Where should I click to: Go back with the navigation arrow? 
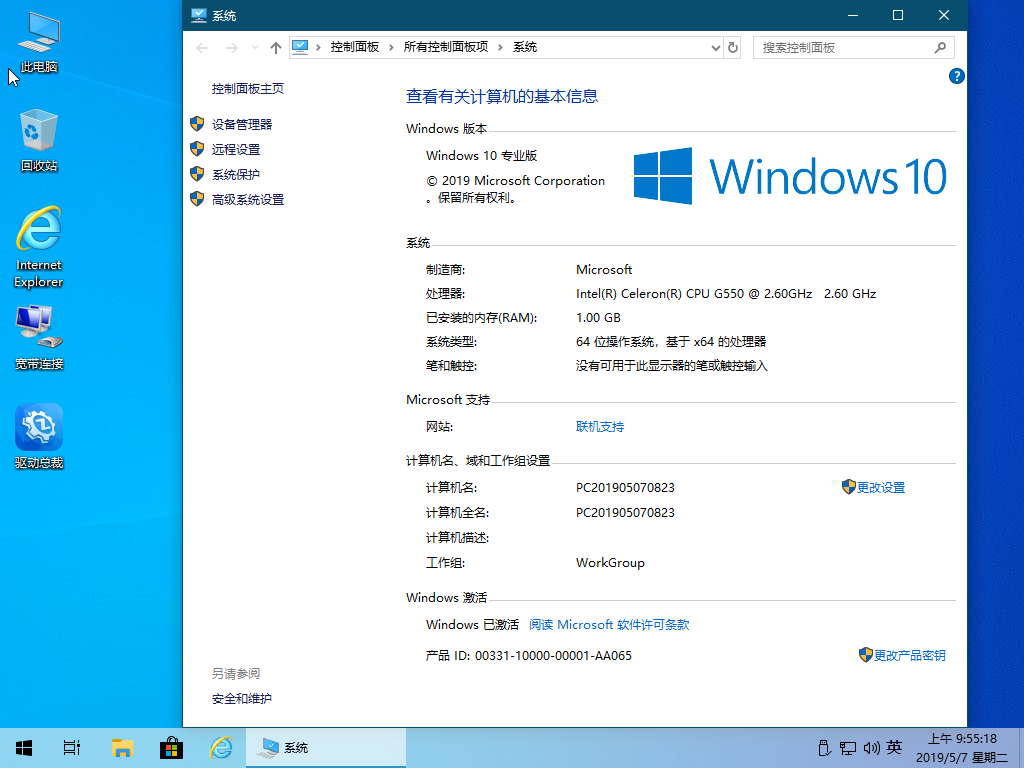coord(202,48)
